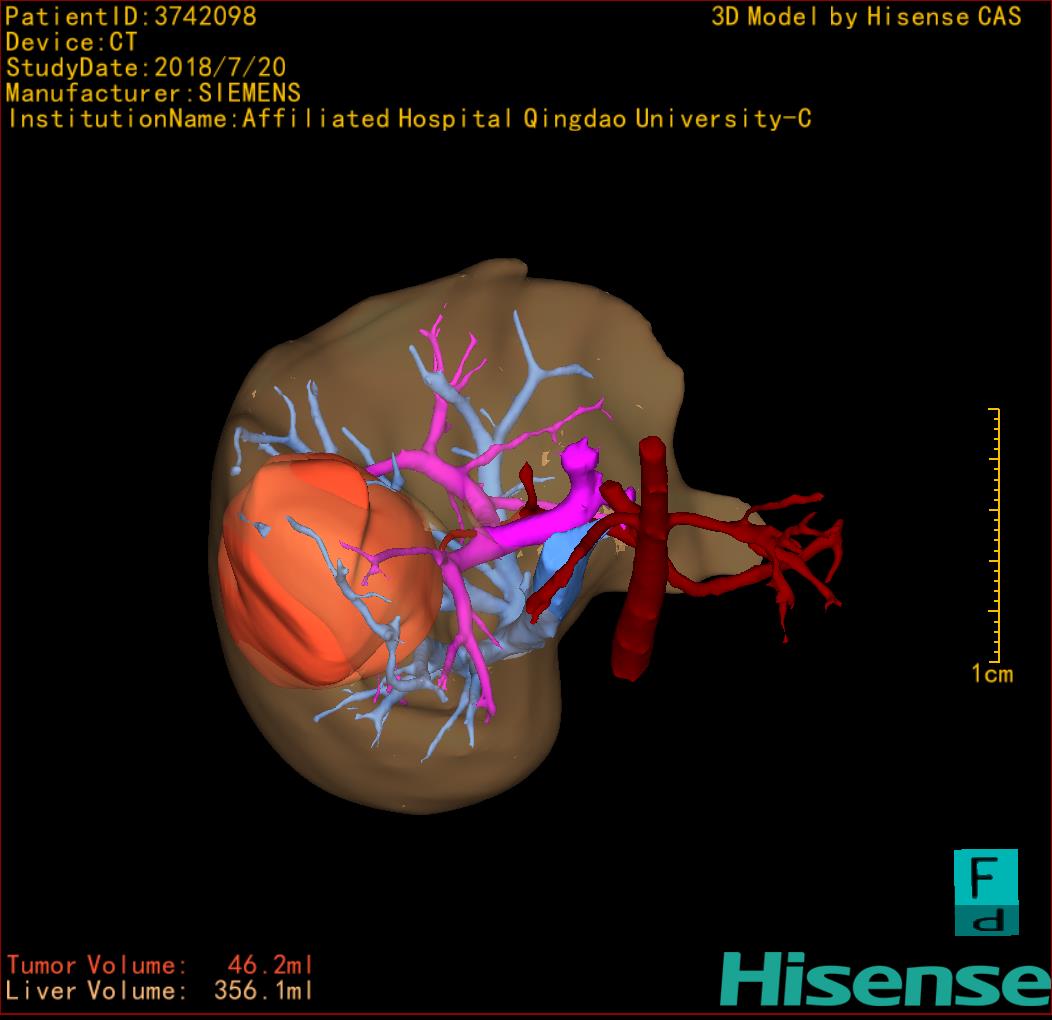Screen dimensions: 1052x1020
Task: Click the orientation cube labeled F
Action: [x=986, y=892]
